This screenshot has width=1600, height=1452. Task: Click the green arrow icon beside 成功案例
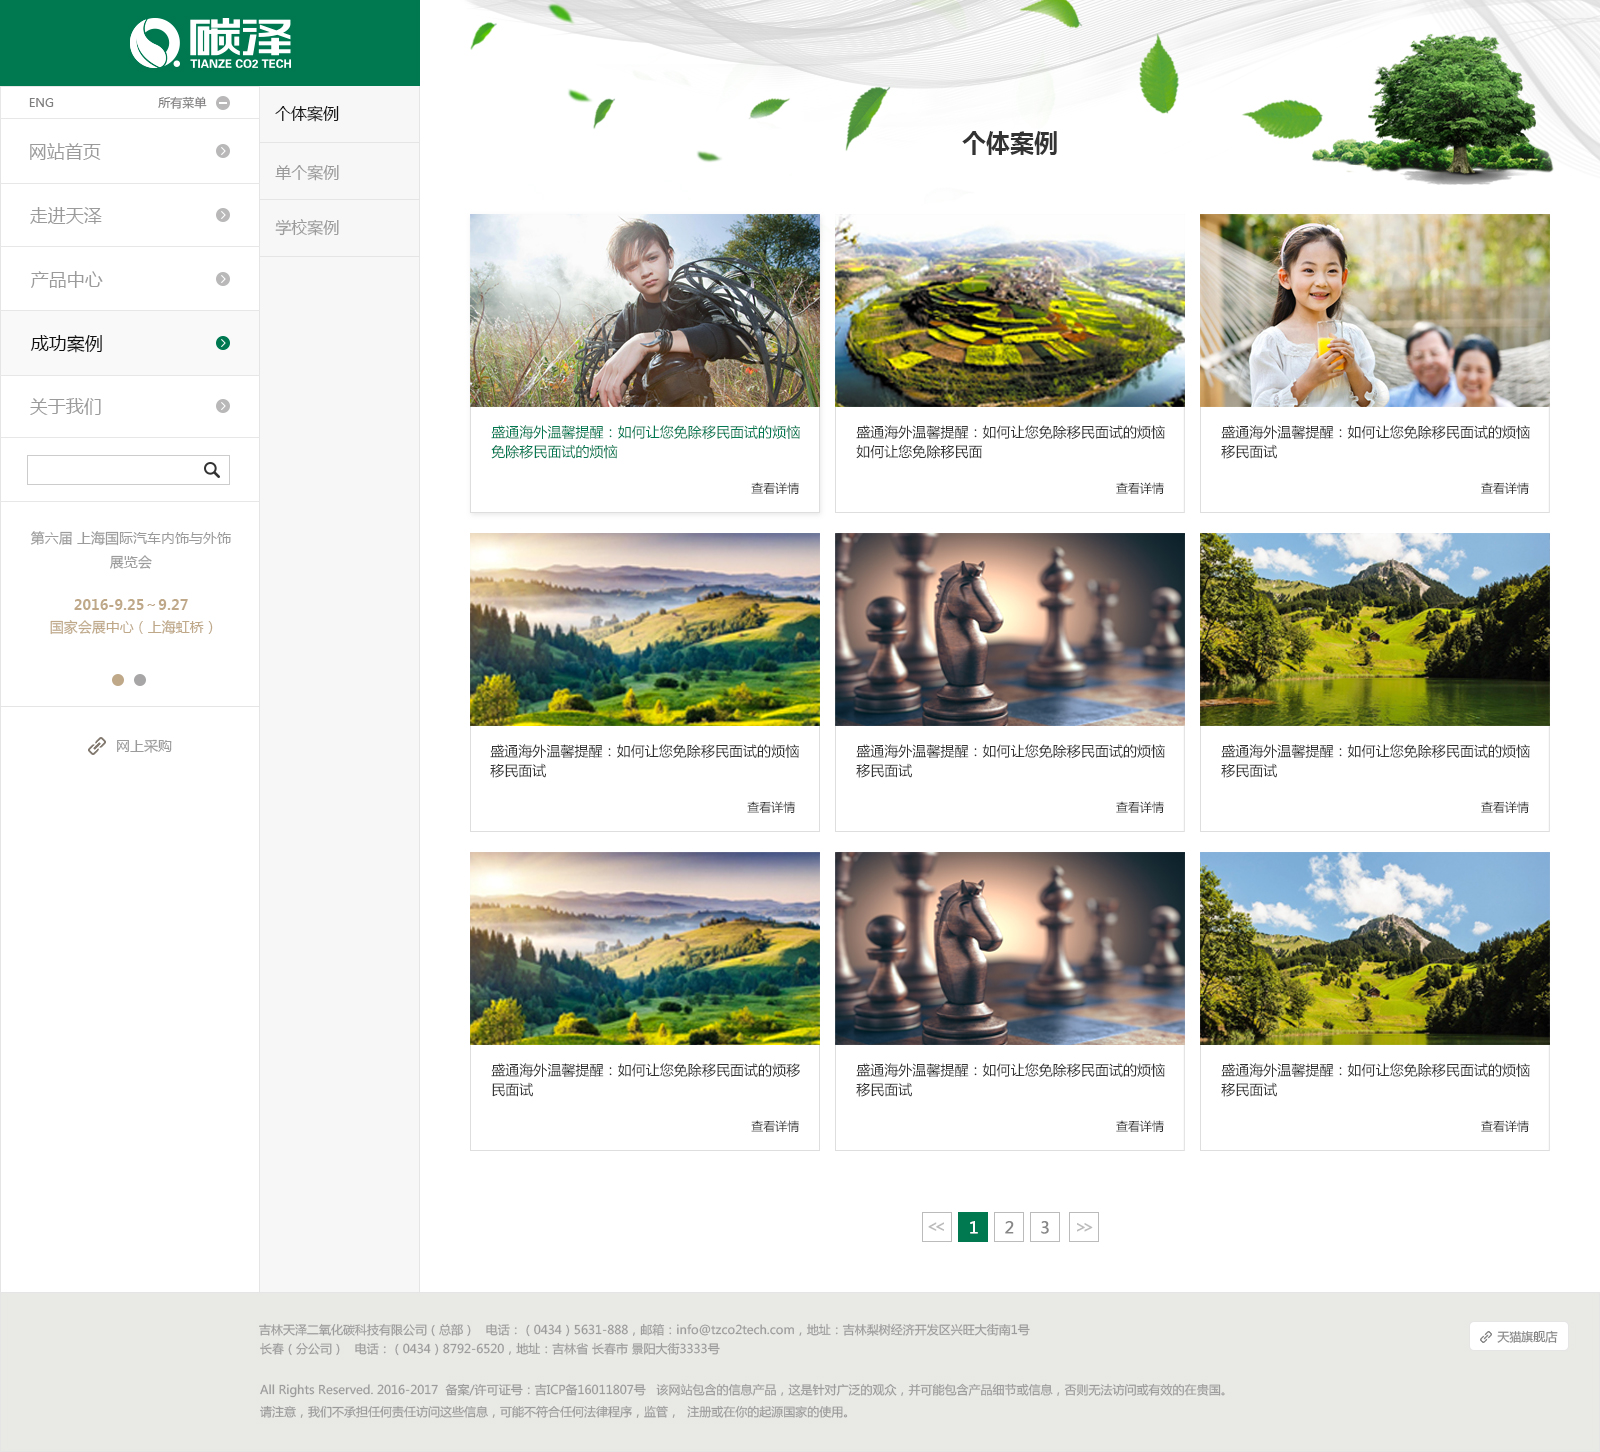click(223, 343)
